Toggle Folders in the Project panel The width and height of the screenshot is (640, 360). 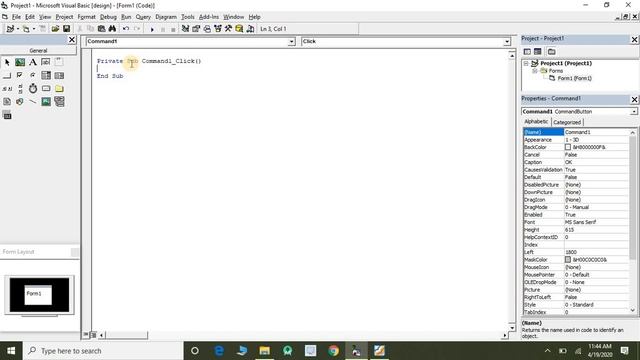(x=551, y=51)
